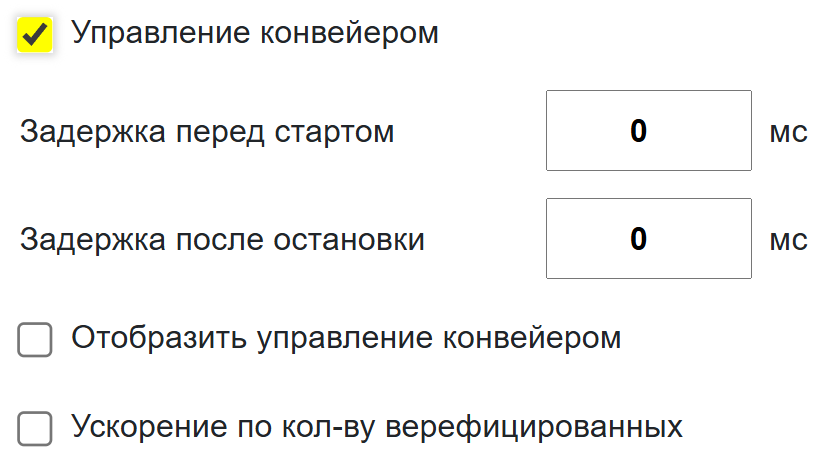Screen dimensions: 831x476
Task: Click the black checkmark icon on yellow box
Action: [36, 36]
